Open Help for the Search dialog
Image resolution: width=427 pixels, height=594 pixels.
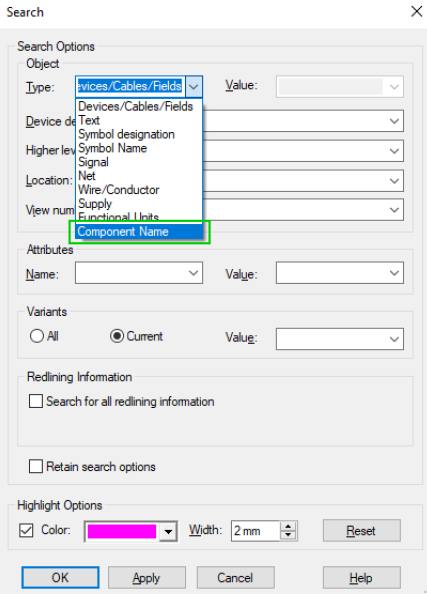tap(361, 577)
